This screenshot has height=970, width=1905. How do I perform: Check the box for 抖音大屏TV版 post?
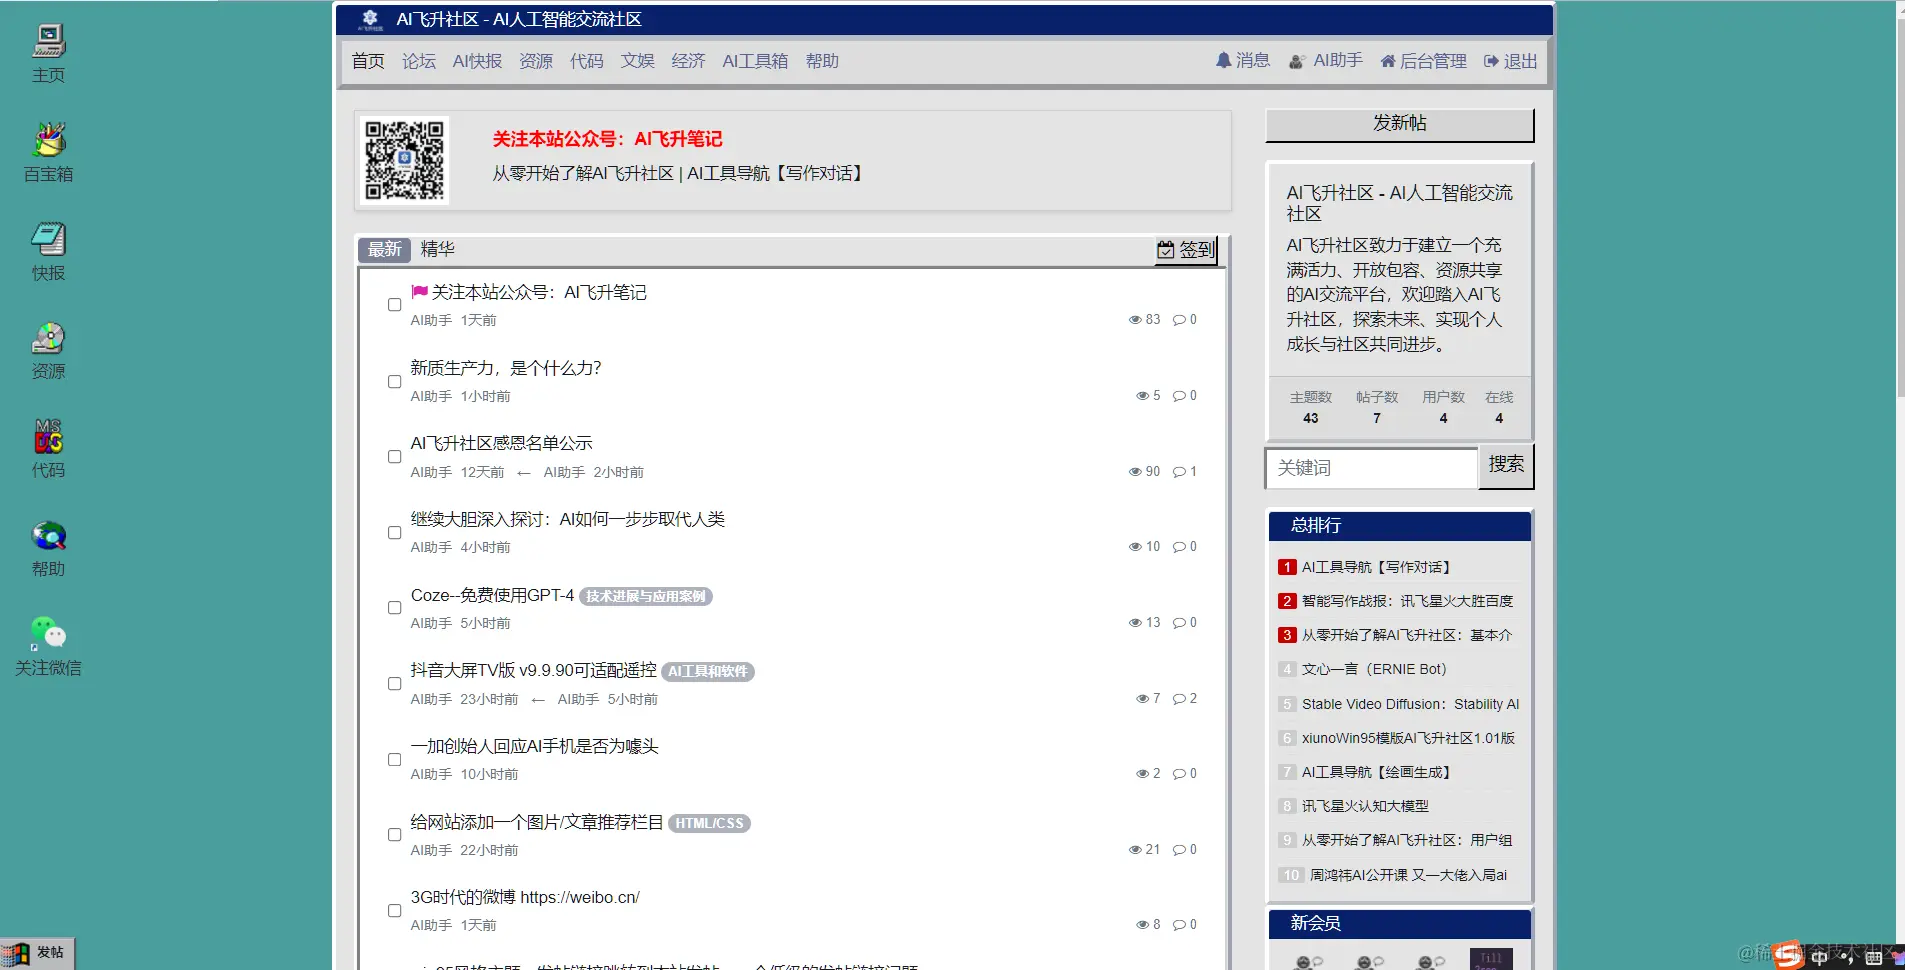pos(395,684)
